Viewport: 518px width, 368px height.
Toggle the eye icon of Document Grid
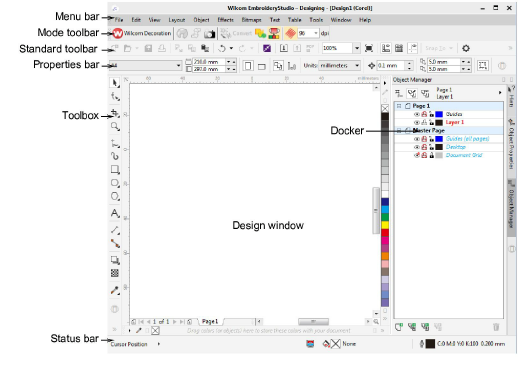[x=417, y=155]
